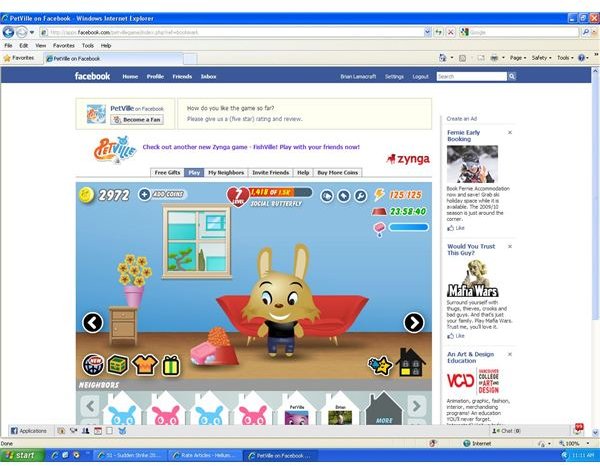
Task: Open the Facebook Applications bar button
Action: point(29,431)
